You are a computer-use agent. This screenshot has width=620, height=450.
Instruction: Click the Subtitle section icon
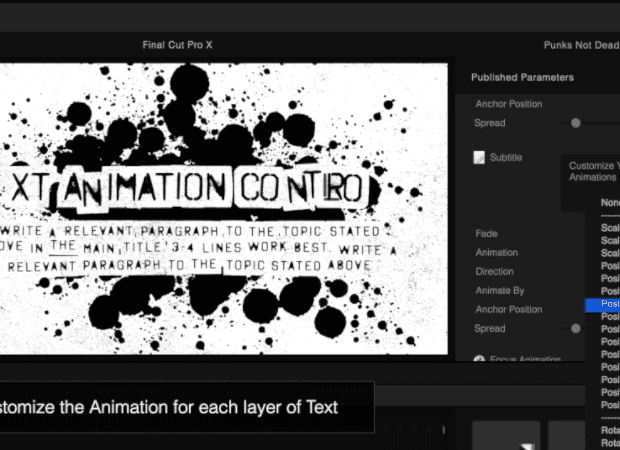(479, 157)
